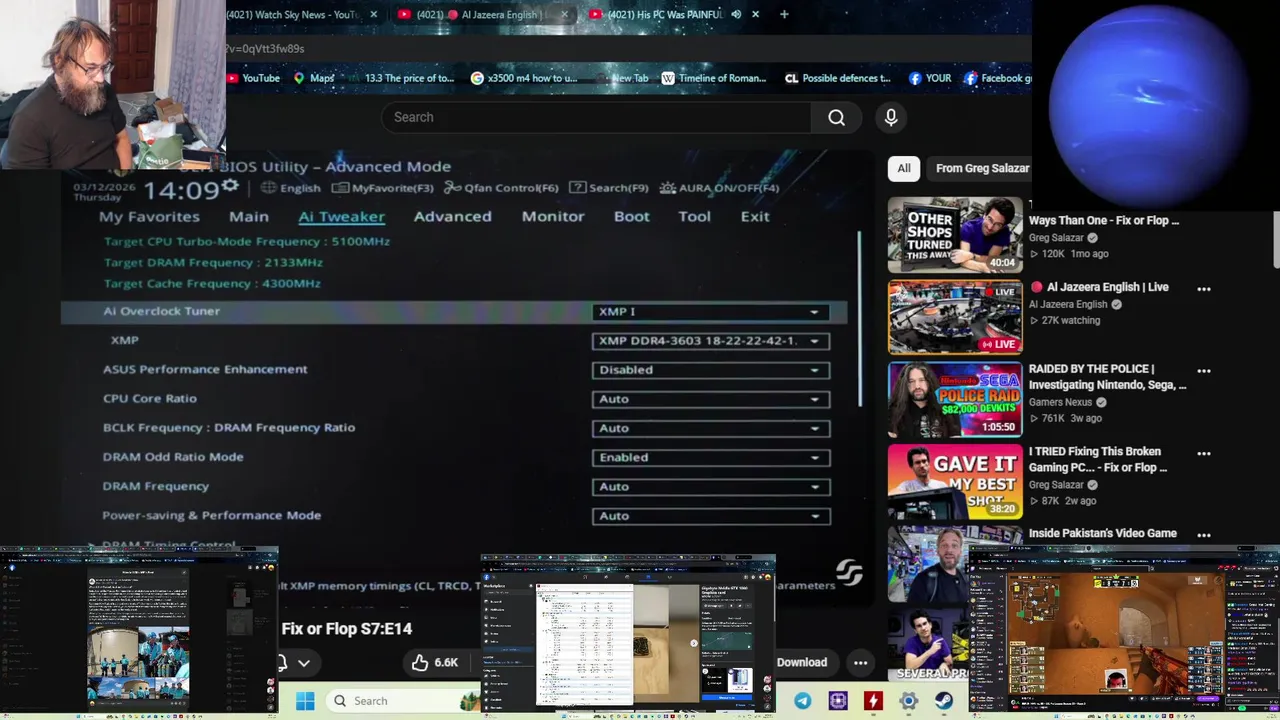Open the Windows Start menu

[x=305, y=701]
